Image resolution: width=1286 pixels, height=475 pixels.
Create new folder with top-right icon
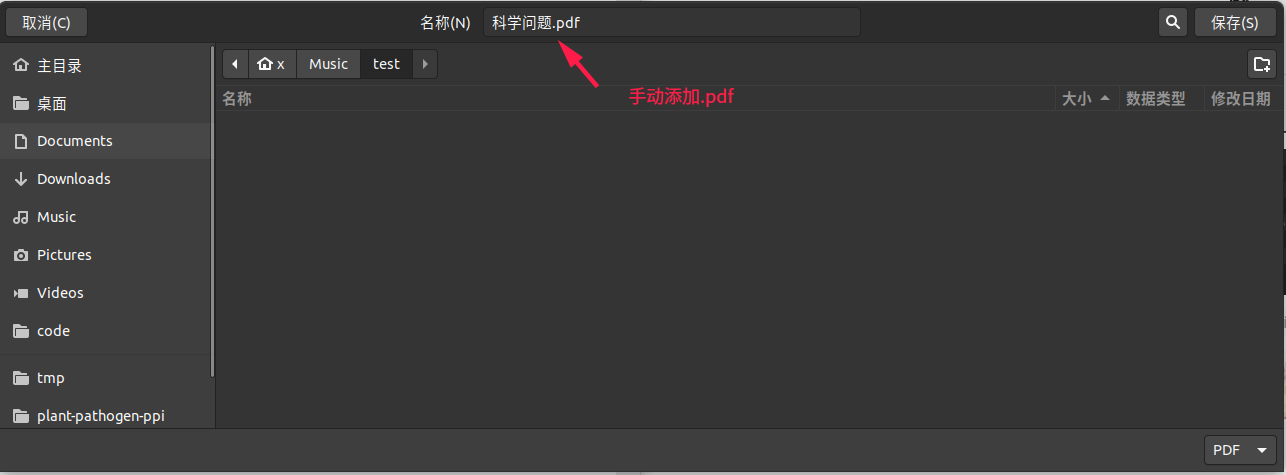tap(1262, 64)
